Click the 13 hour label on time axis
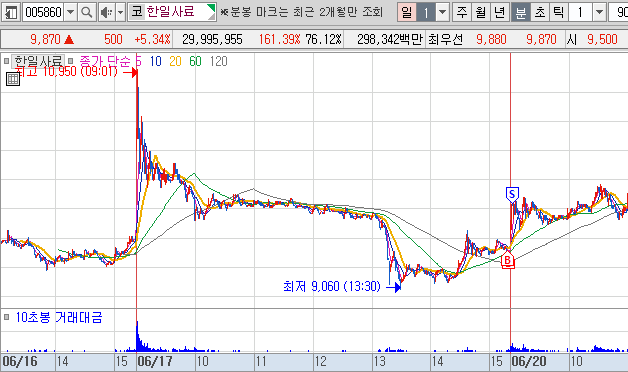Image resolution: width=628 pixels, height=372 pixels. tap(380, 362)
